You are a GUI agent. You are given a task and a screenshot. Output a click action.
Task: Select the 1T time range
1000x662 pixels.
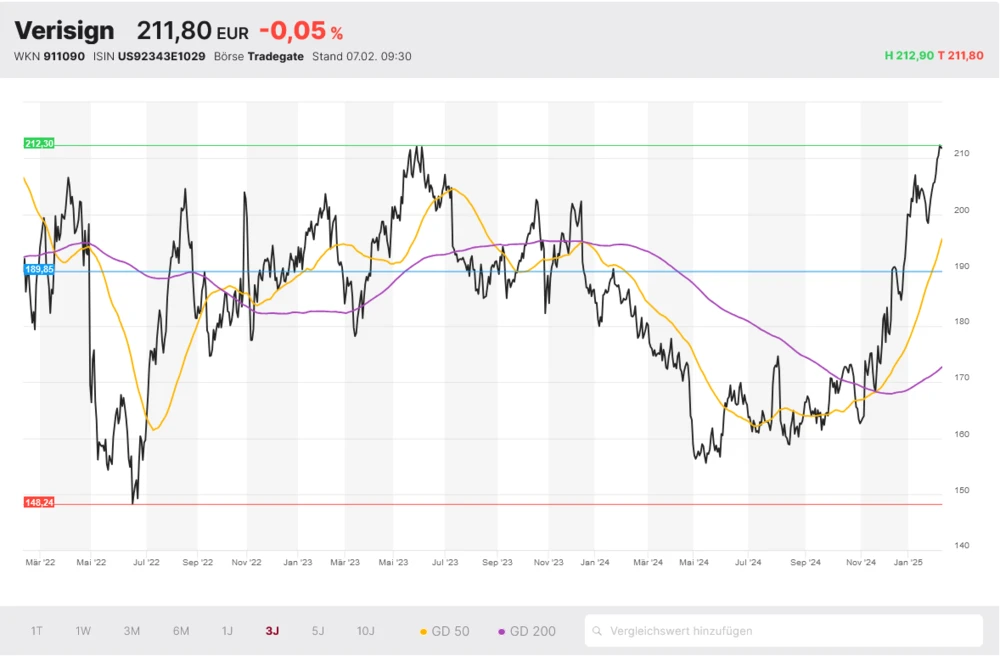click(37, 631)
